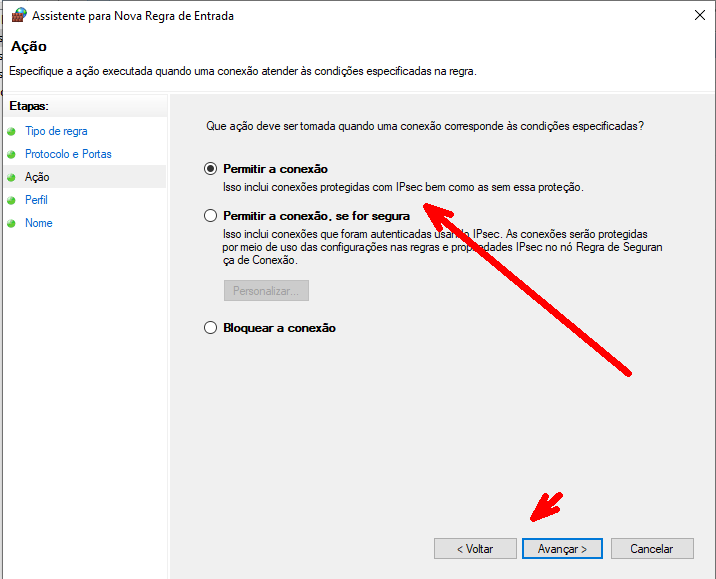Select the 'Permitir a conexão' radio option
The width and height of the screenshot is (716, 579).
[x=210, y=169]
